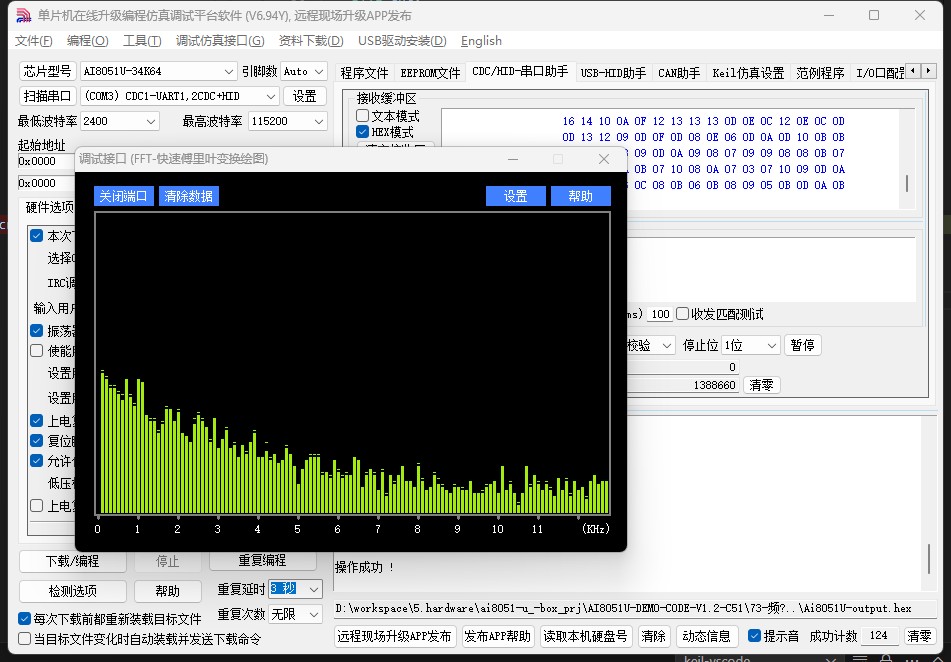Toggle 每次下载前都重新装载目标文件 checkbox

(x=24, y=618)
